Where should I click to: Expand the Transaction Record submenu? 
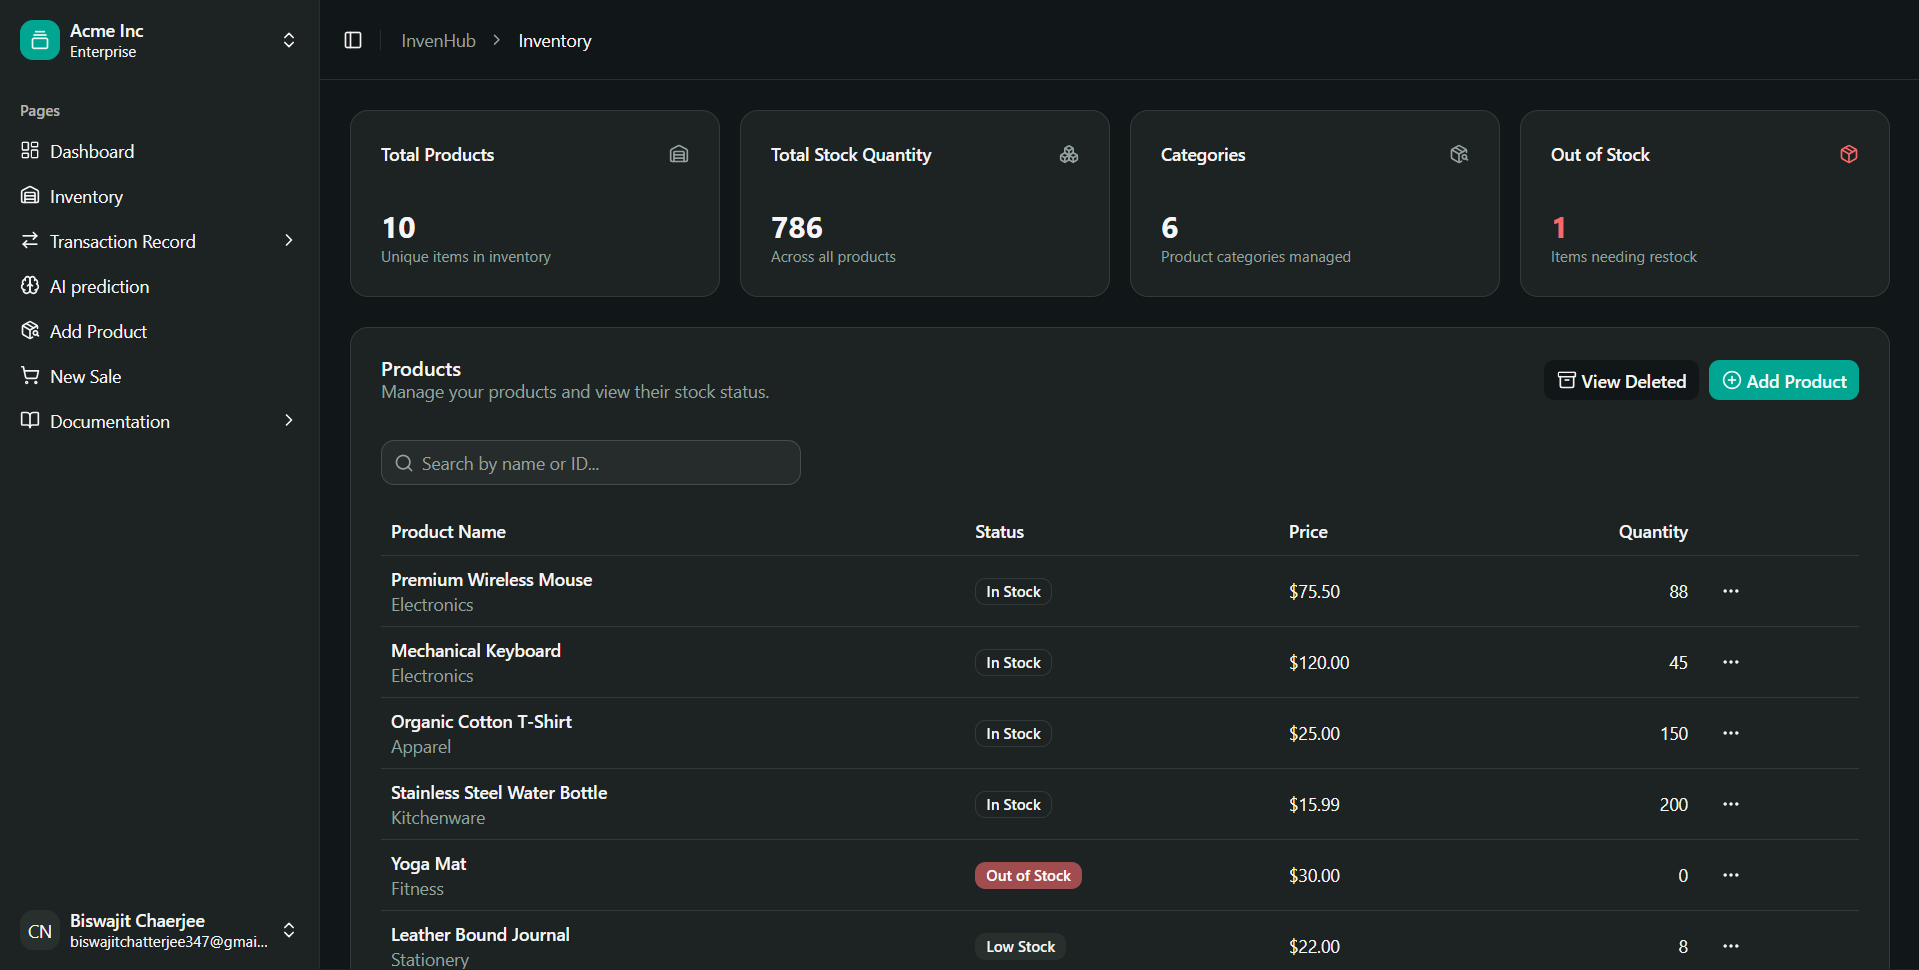point(288,241)
